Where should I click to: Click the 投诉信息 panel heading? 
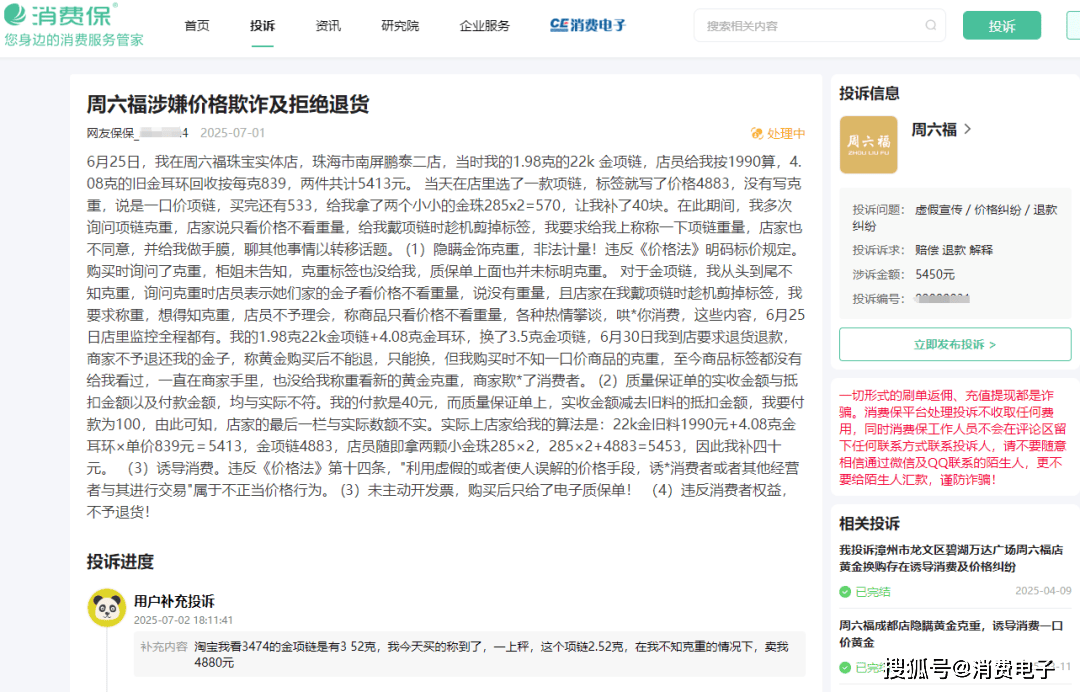[x=869, y=93]
